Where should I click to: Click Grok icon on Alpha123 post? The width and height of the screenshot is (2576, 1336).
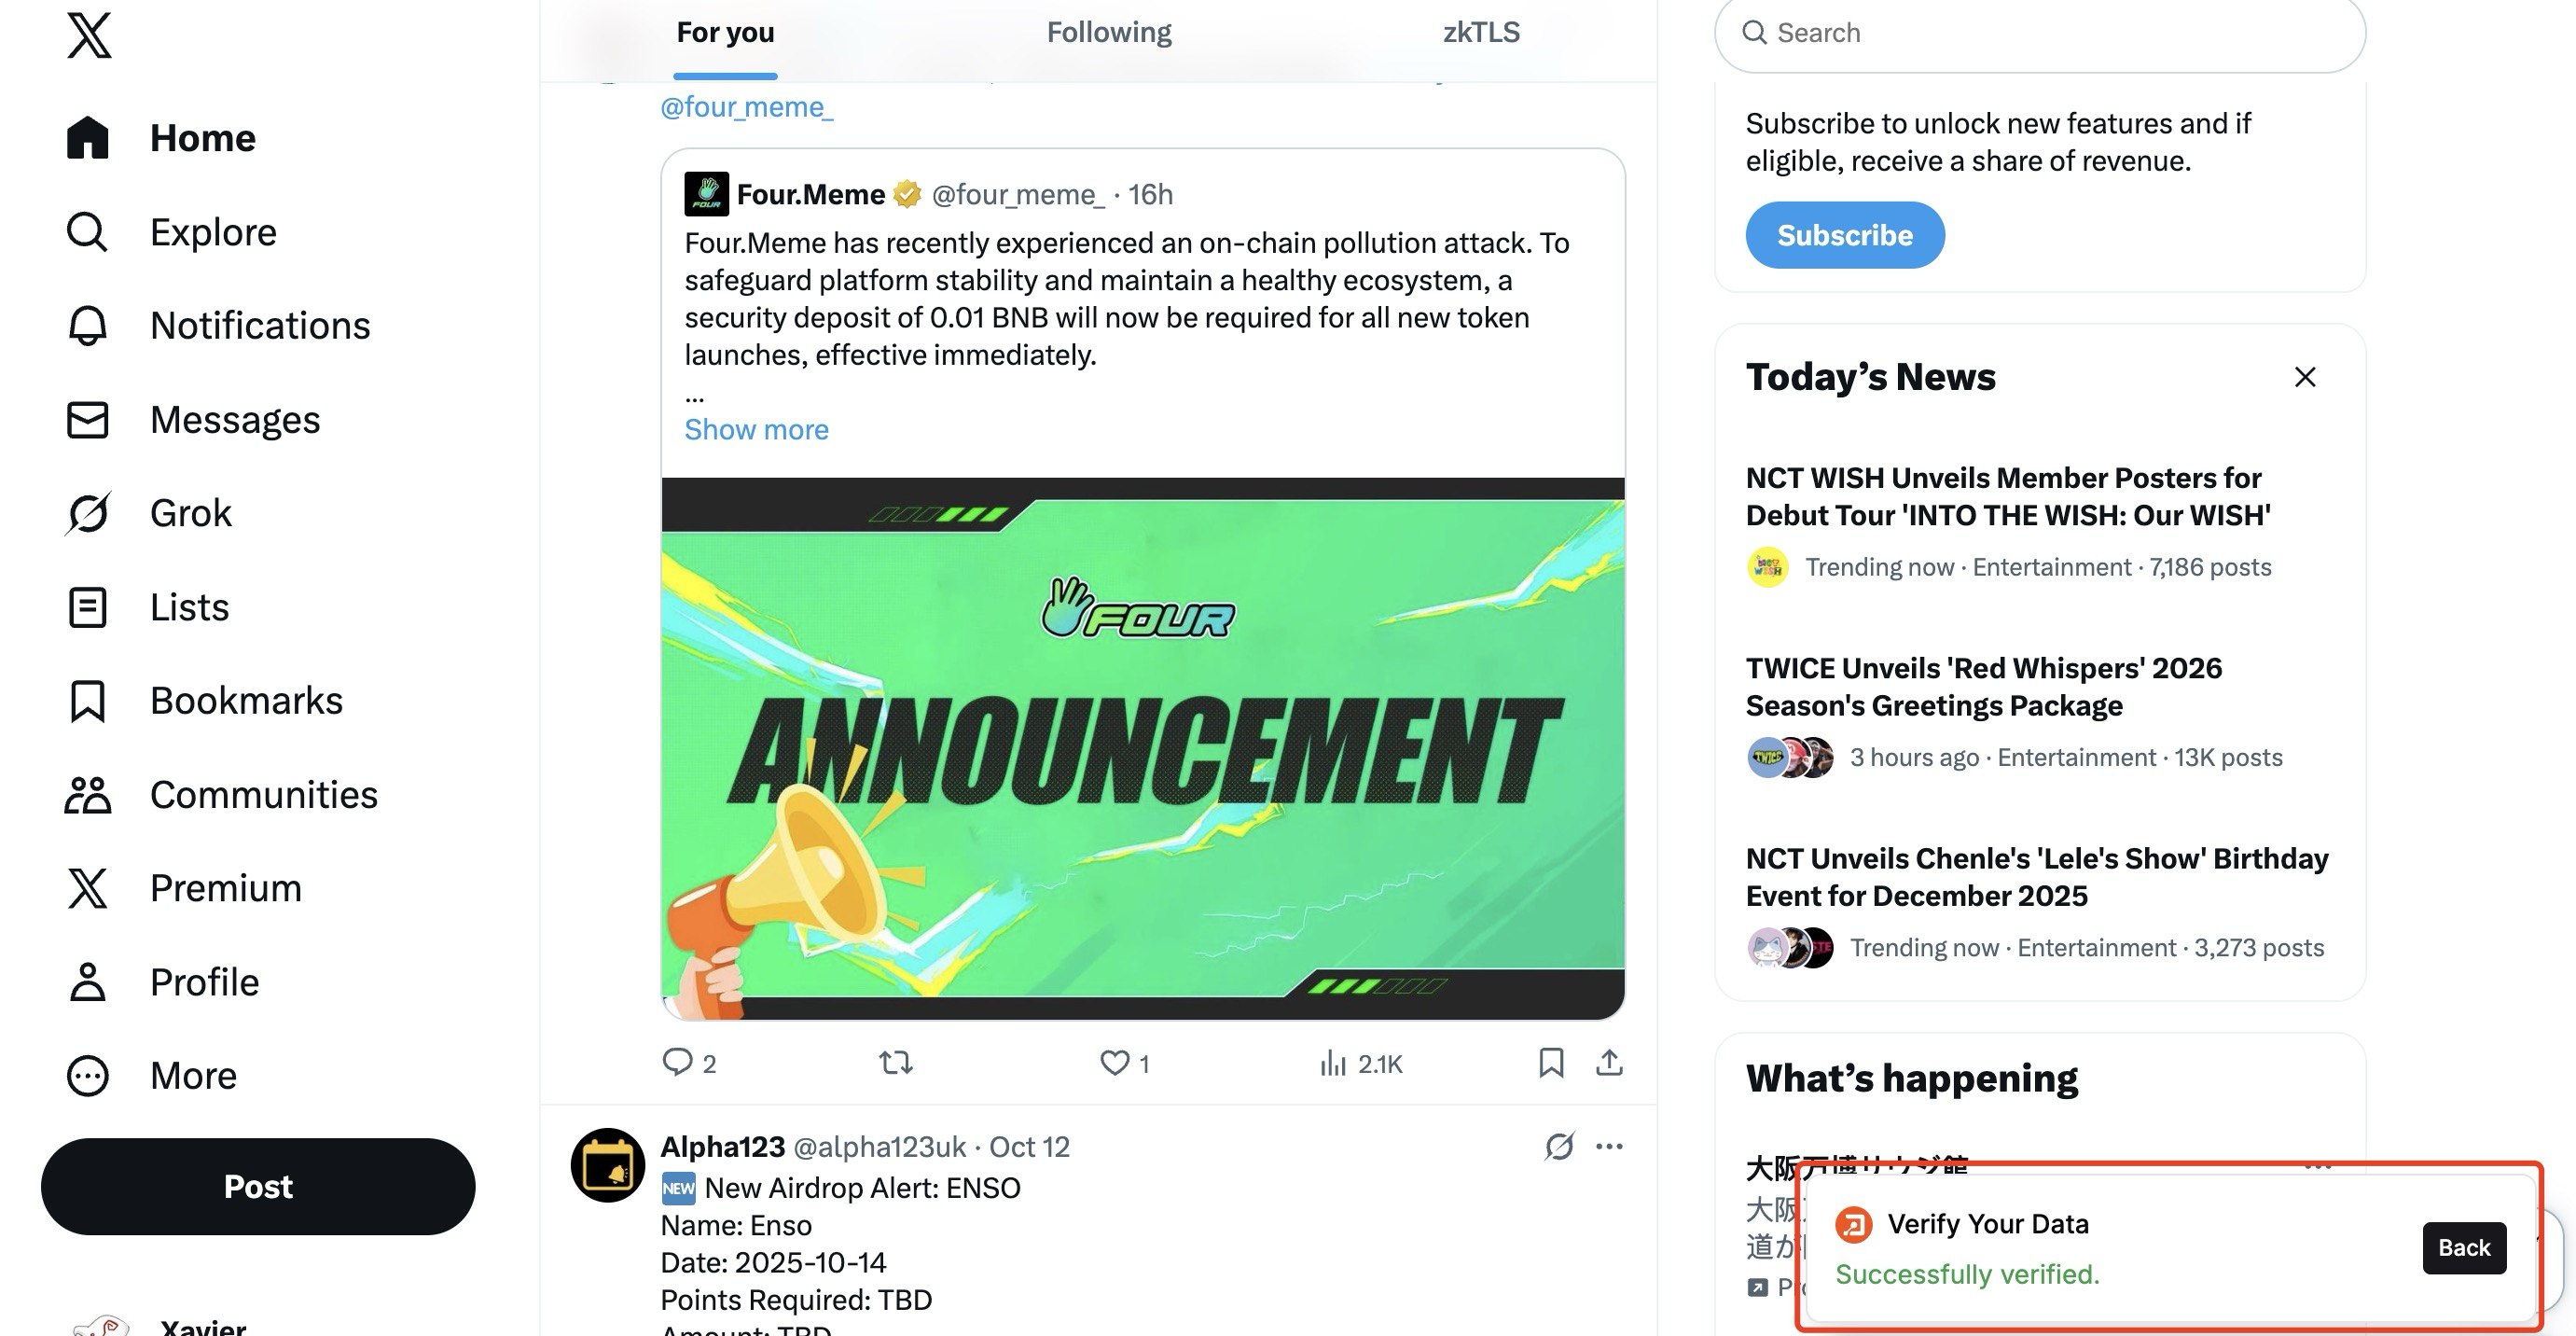1559,1146
